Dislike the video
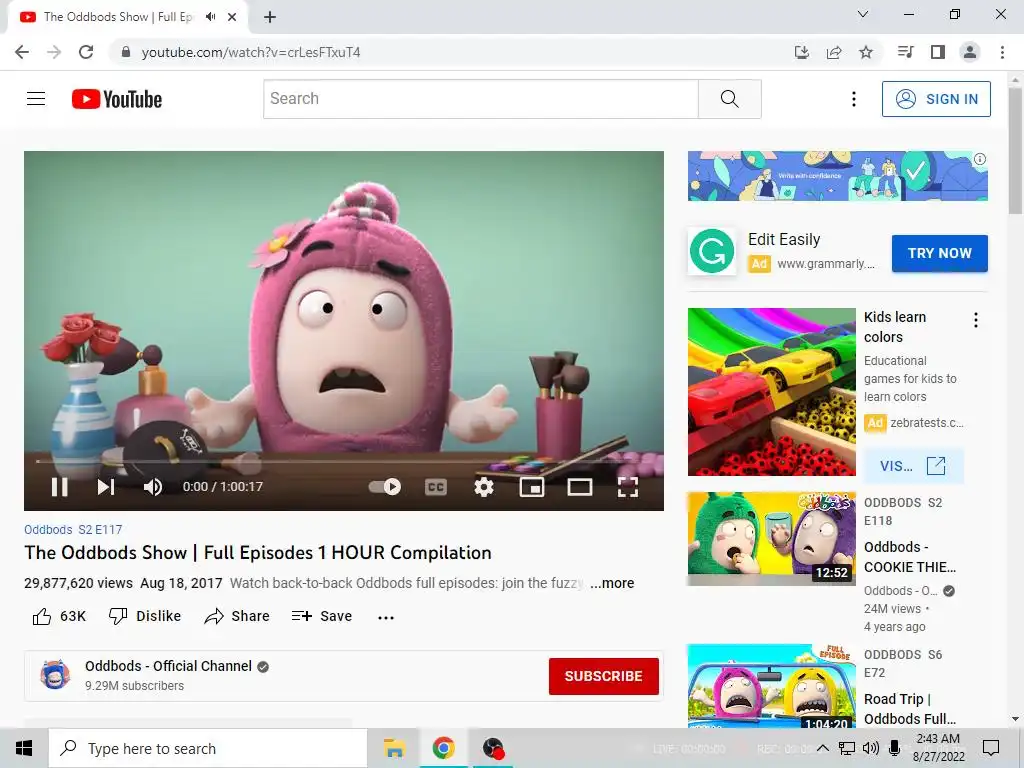Screen dimensions: 1024x768 145,616
